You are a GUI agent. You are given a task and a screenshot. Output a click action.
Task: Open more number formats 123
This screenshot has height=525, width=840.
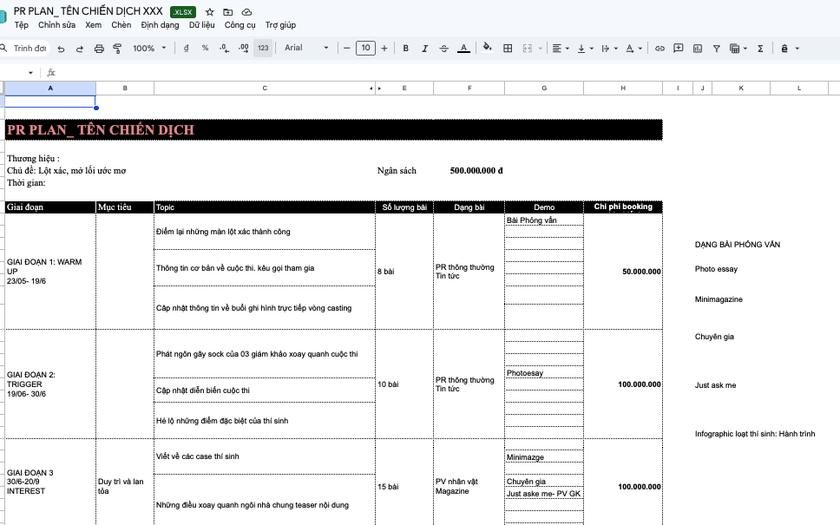point(263,48)
